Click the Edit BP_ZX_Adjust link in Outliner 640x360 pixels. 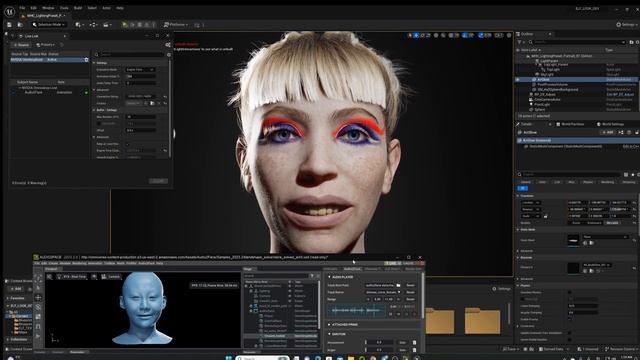tap(620, 94)
